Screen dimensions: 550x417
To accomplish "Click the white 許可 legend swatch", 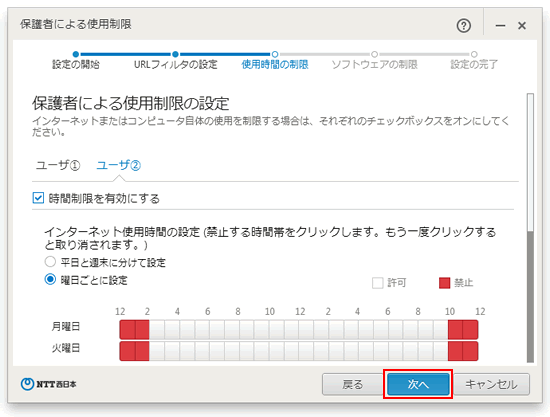I will click(x=377, y=283).
